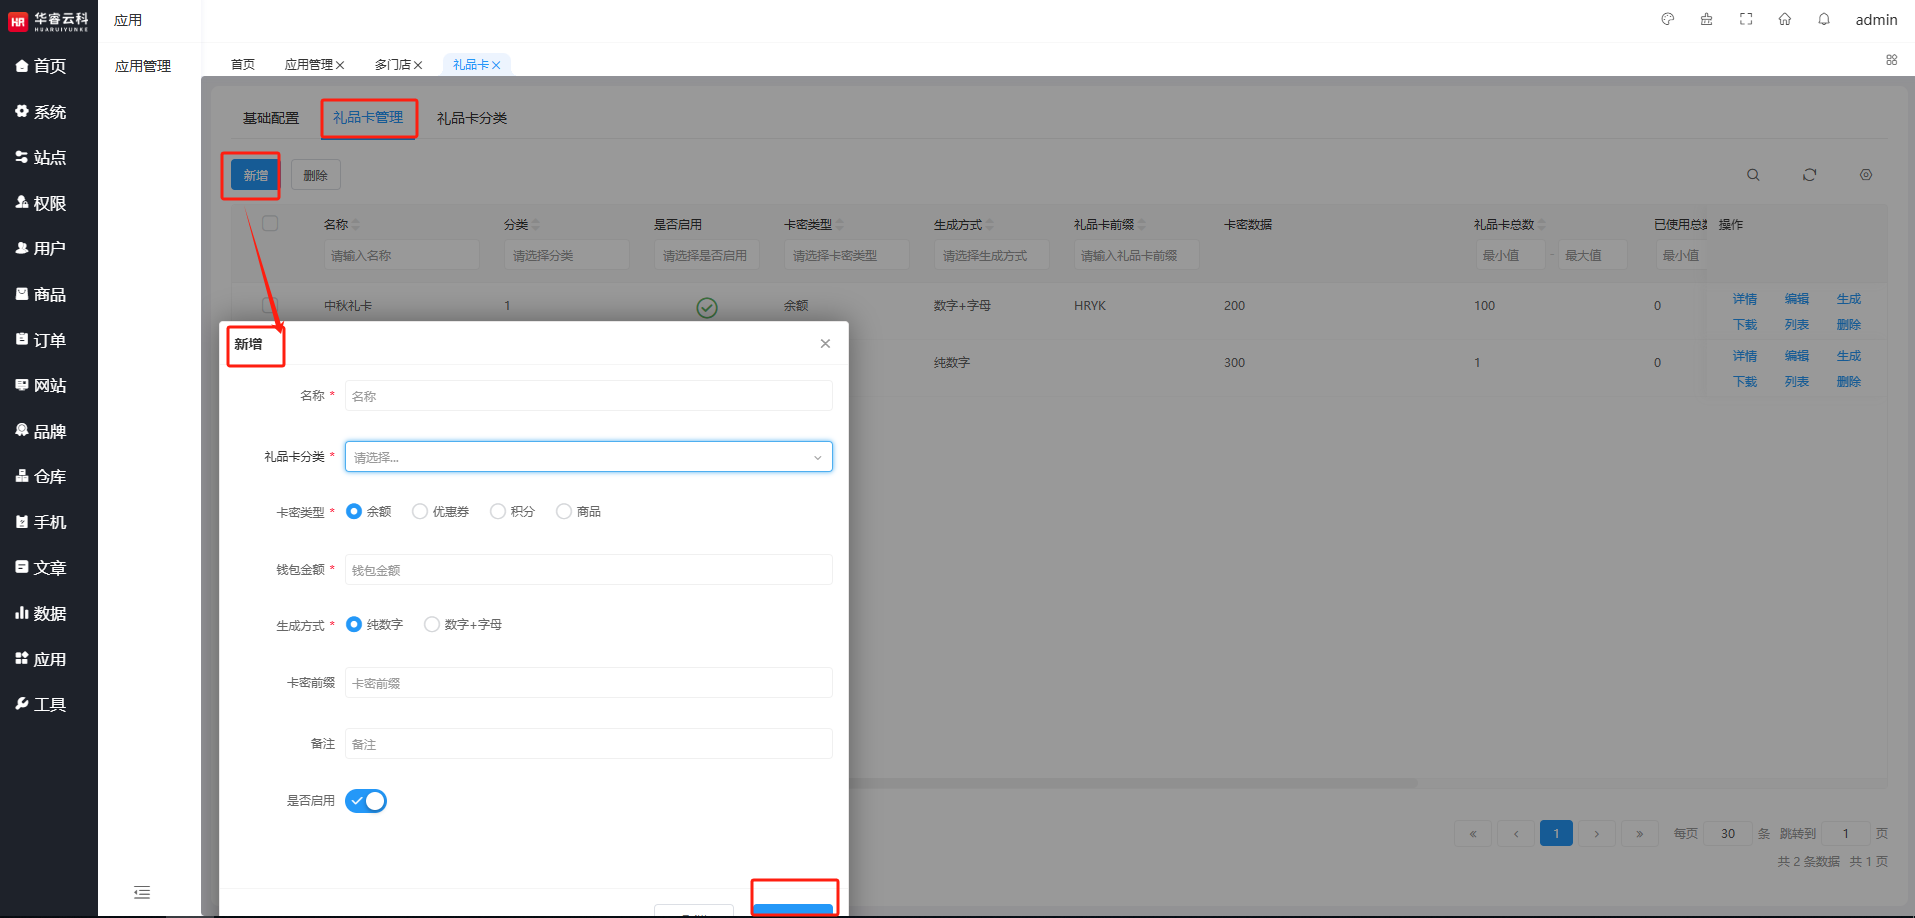Click the theme palette icon in header
Image resolution: width=1915 pixels, height=918 pixels.
pyautogui.click(x=1667, y=19)
